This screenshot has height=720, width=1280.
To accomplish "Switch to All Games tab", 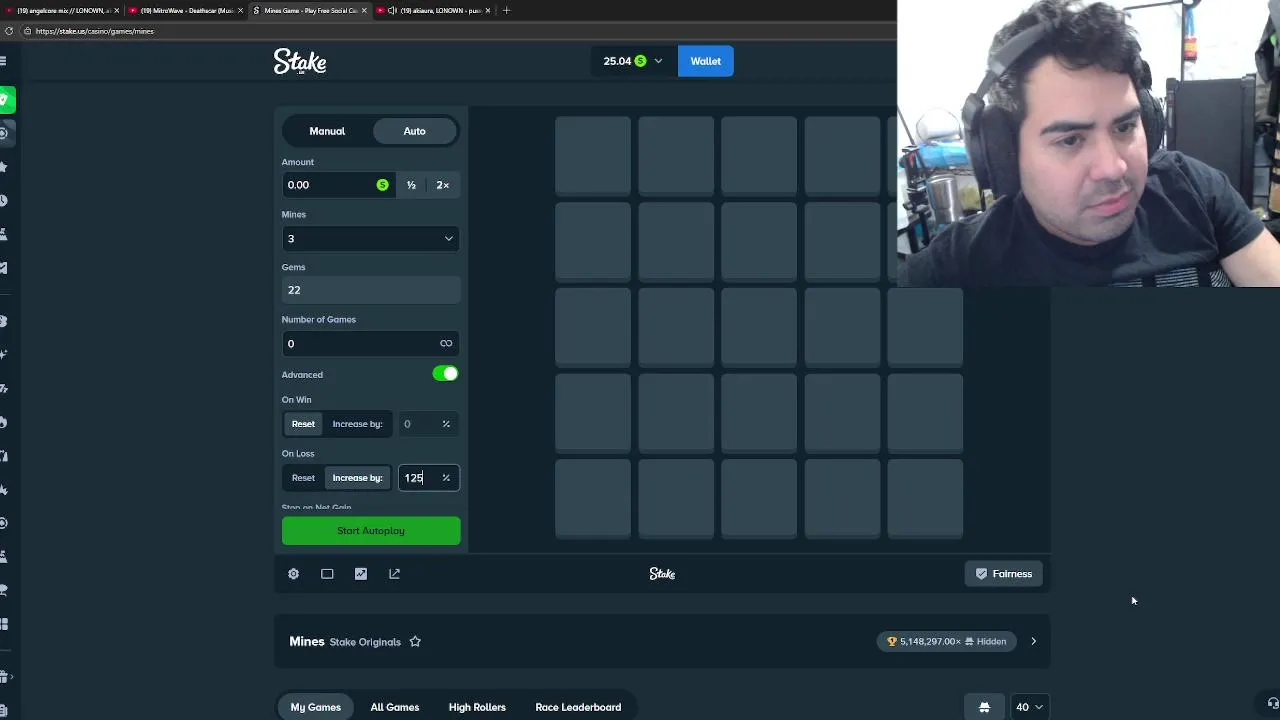I will [x=395, y=707].
